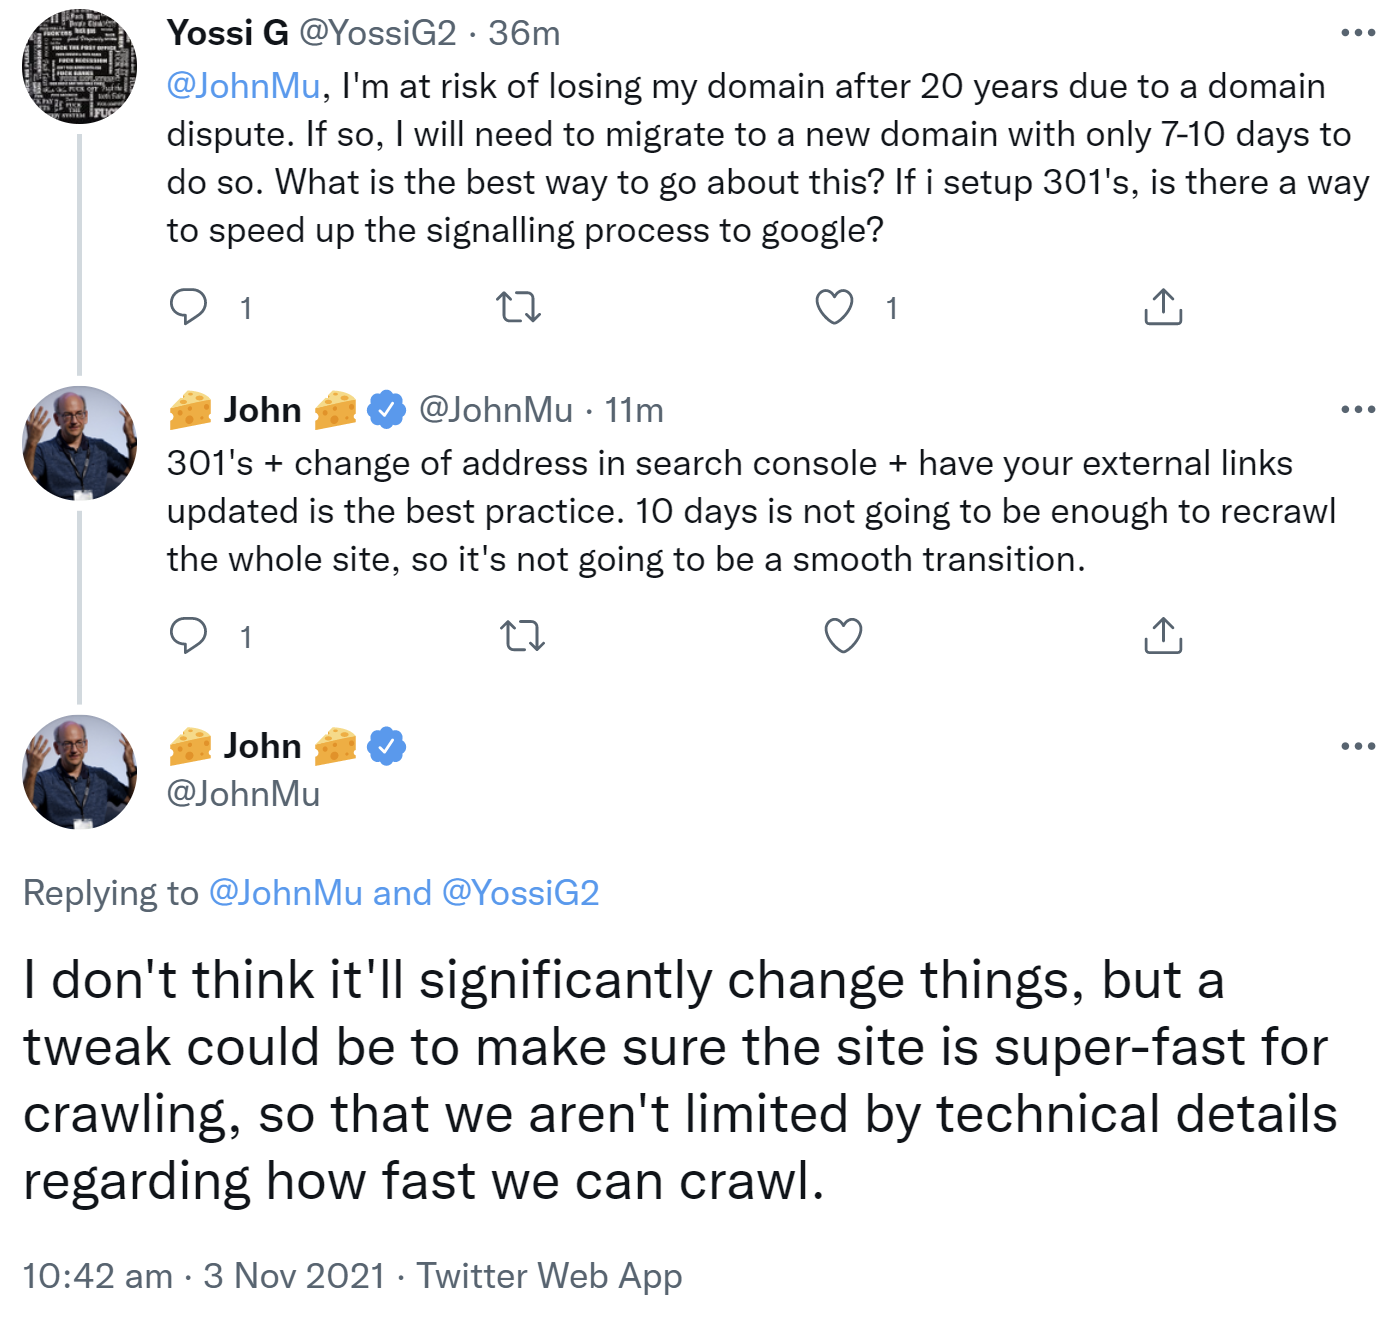Open Yossi G's profile picture

click(80, 66)
